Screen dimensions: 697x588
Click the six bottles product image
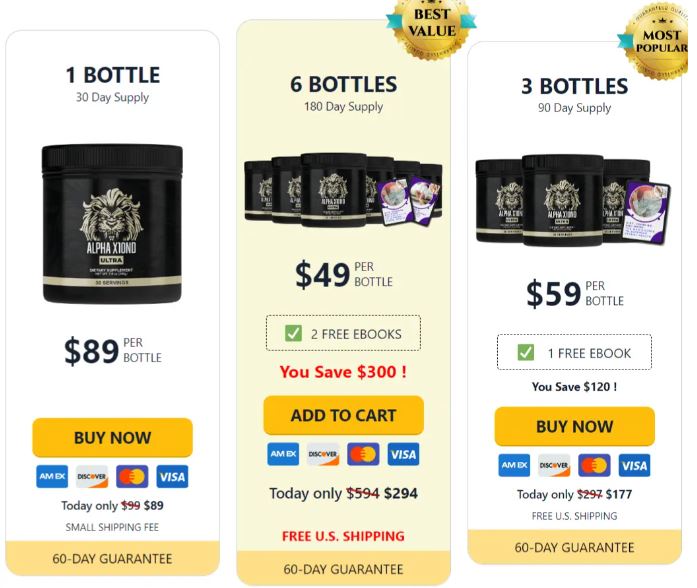[344, 190]
